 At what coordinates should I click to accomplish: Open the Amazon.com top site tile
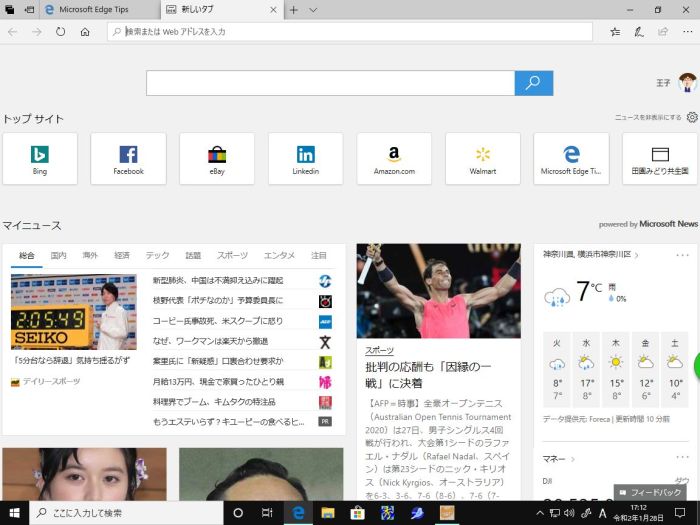tap(394, 159)
